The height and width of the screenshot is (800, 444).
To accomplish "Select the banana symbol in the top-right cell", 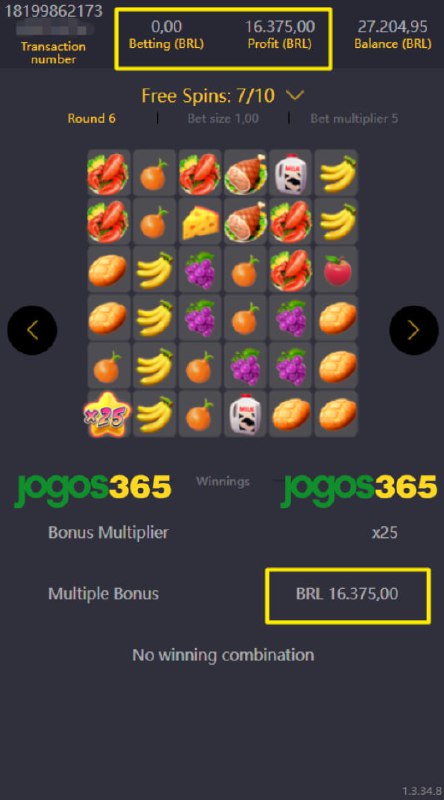I will point(337,173).
